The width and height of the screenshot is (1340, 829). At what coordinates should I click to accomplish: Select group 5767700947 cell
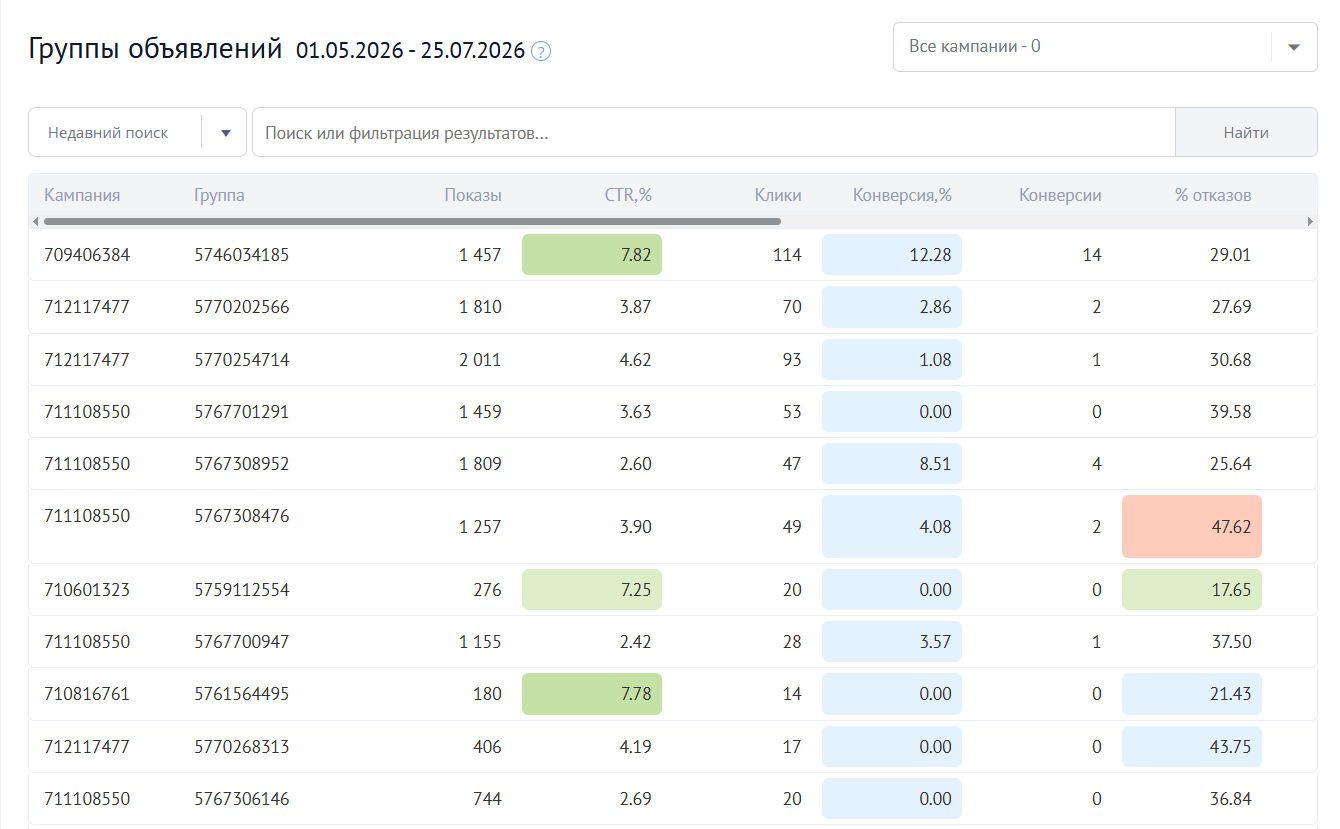click(241, 641)
